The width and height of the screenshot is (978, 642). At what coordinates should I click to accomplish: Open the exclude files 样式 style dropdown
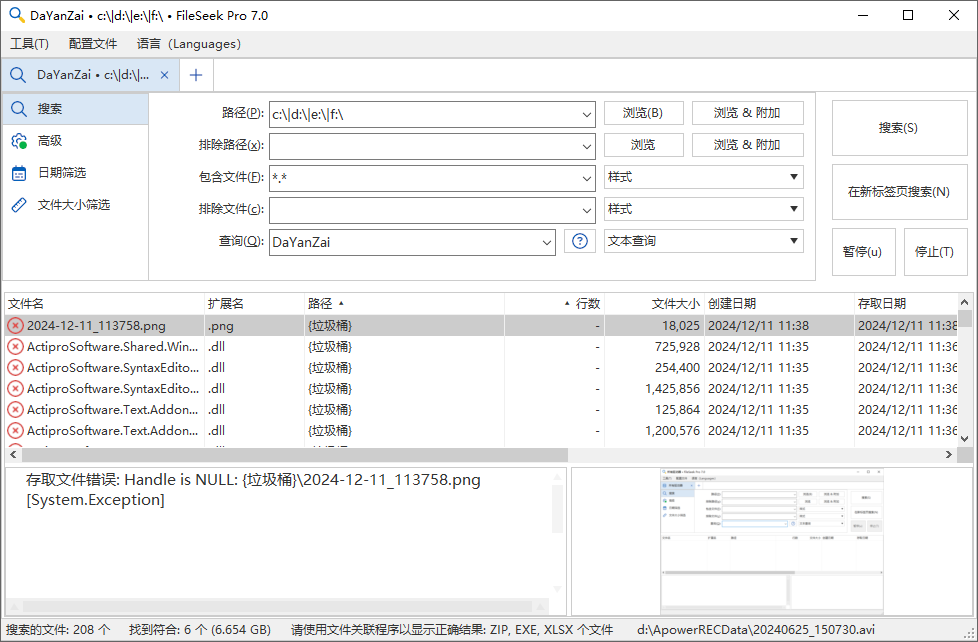coord(704,209)
